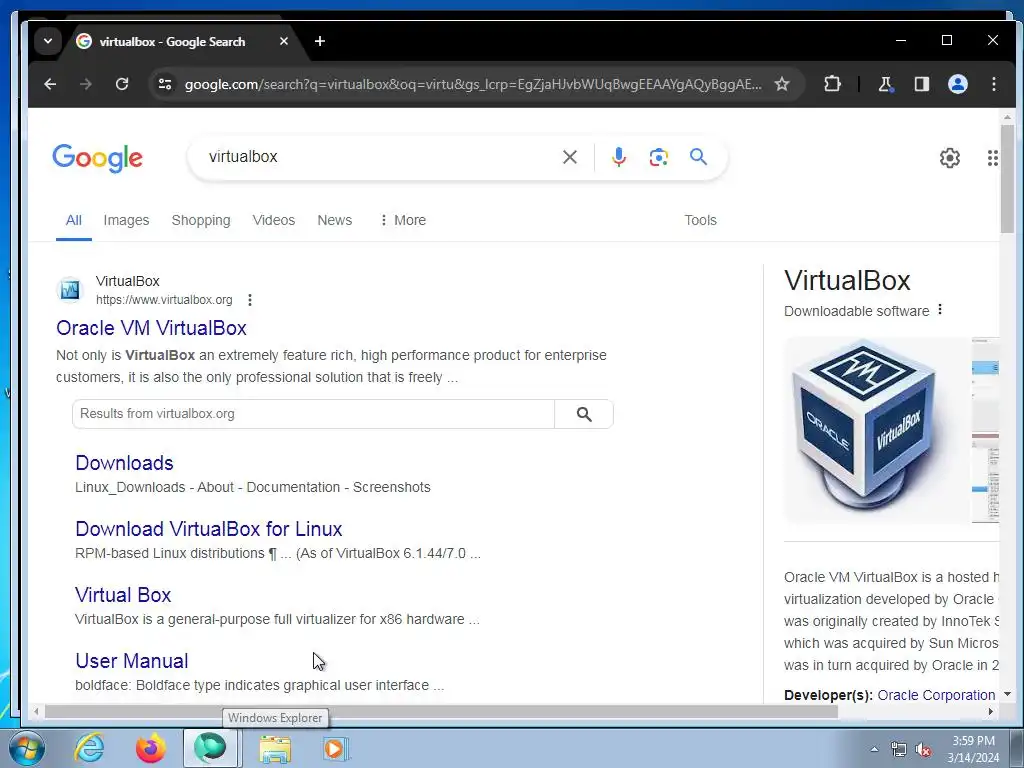This screenshot has width=1024, height=768.
Task: Show hidden tray icons arrow
Action: pos(874,749)
